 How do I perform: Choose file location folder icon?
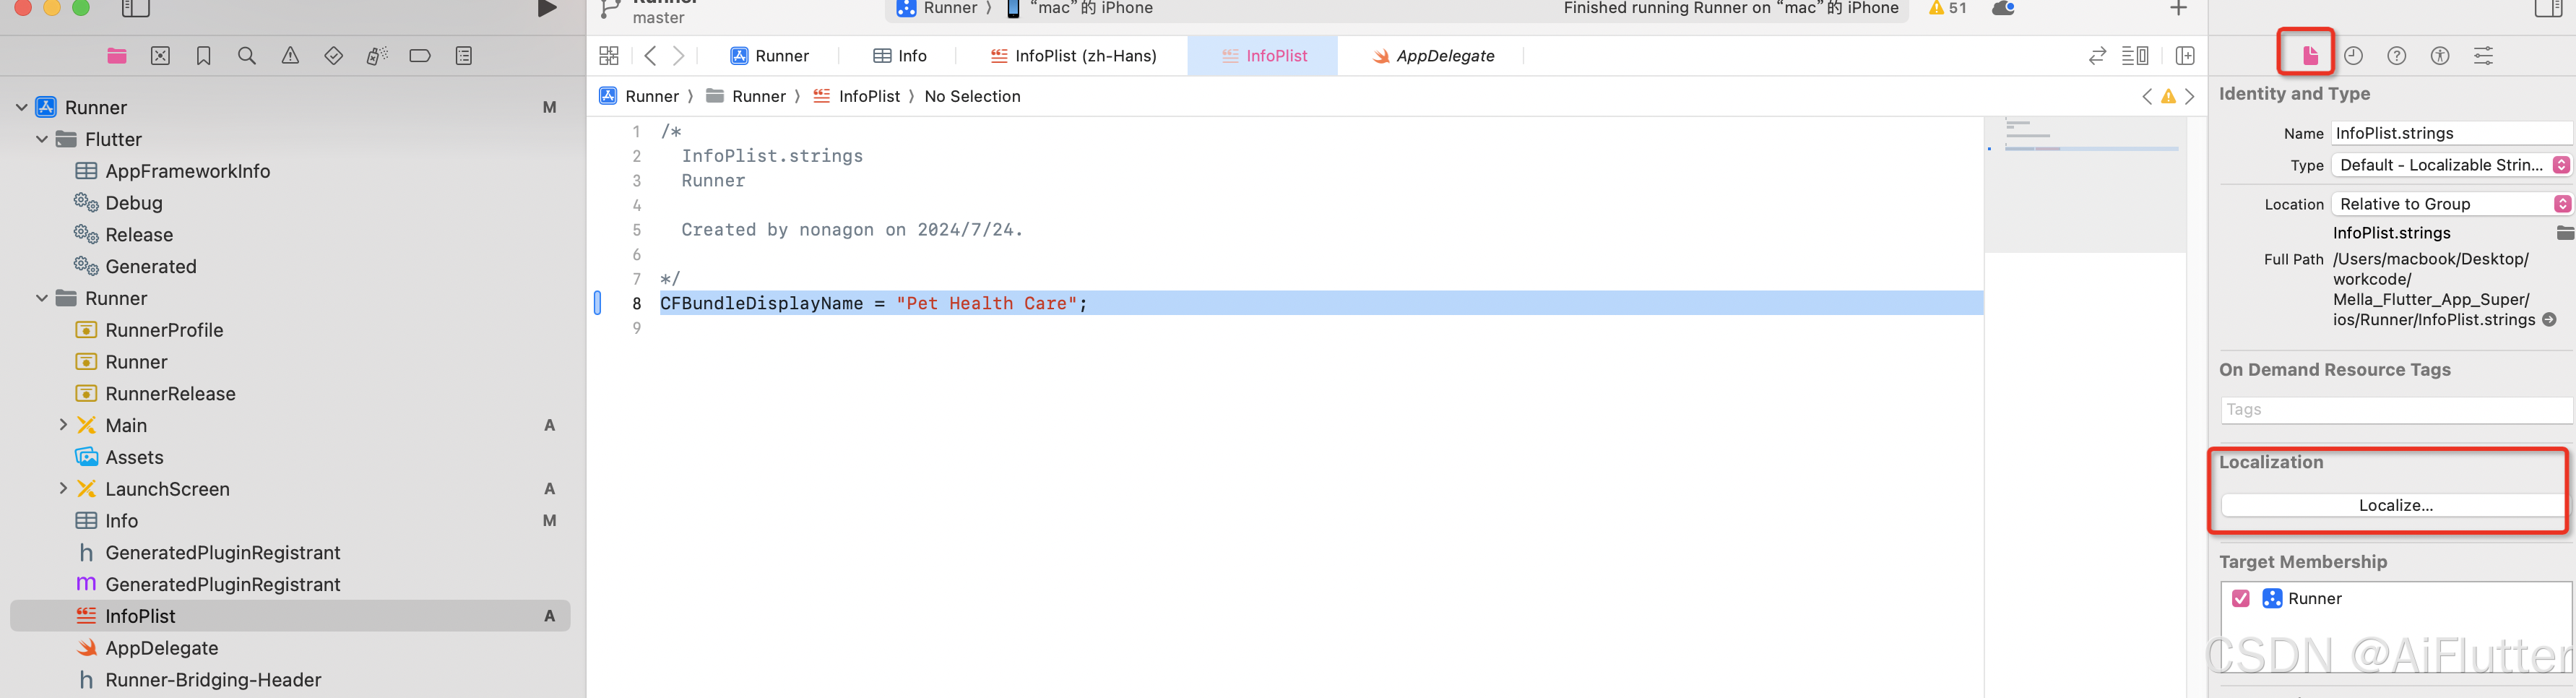2565,233
